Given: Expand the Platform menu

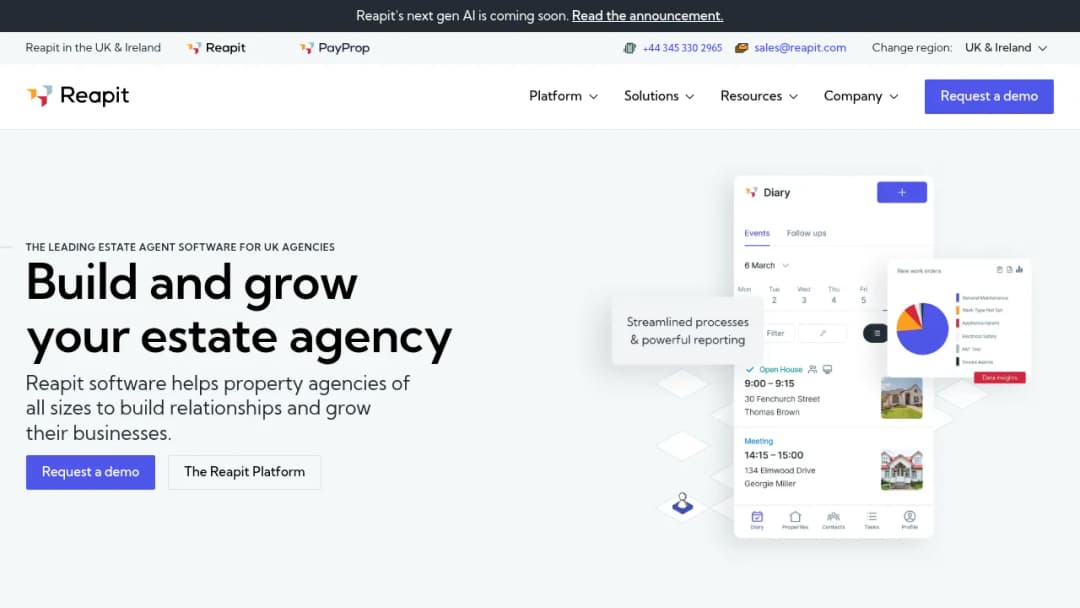Looking at the screenshot, I should click(x=563, y=96).
